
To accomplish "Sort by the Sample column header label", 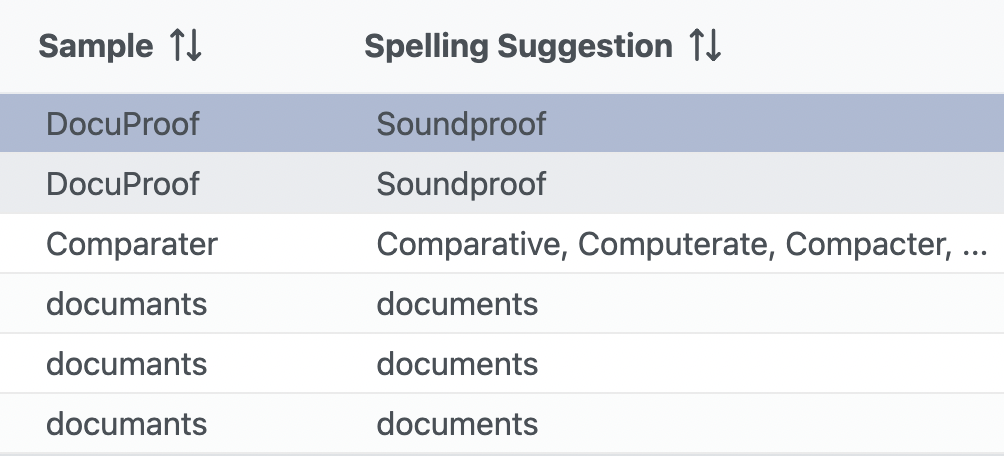I will [96, 46].
